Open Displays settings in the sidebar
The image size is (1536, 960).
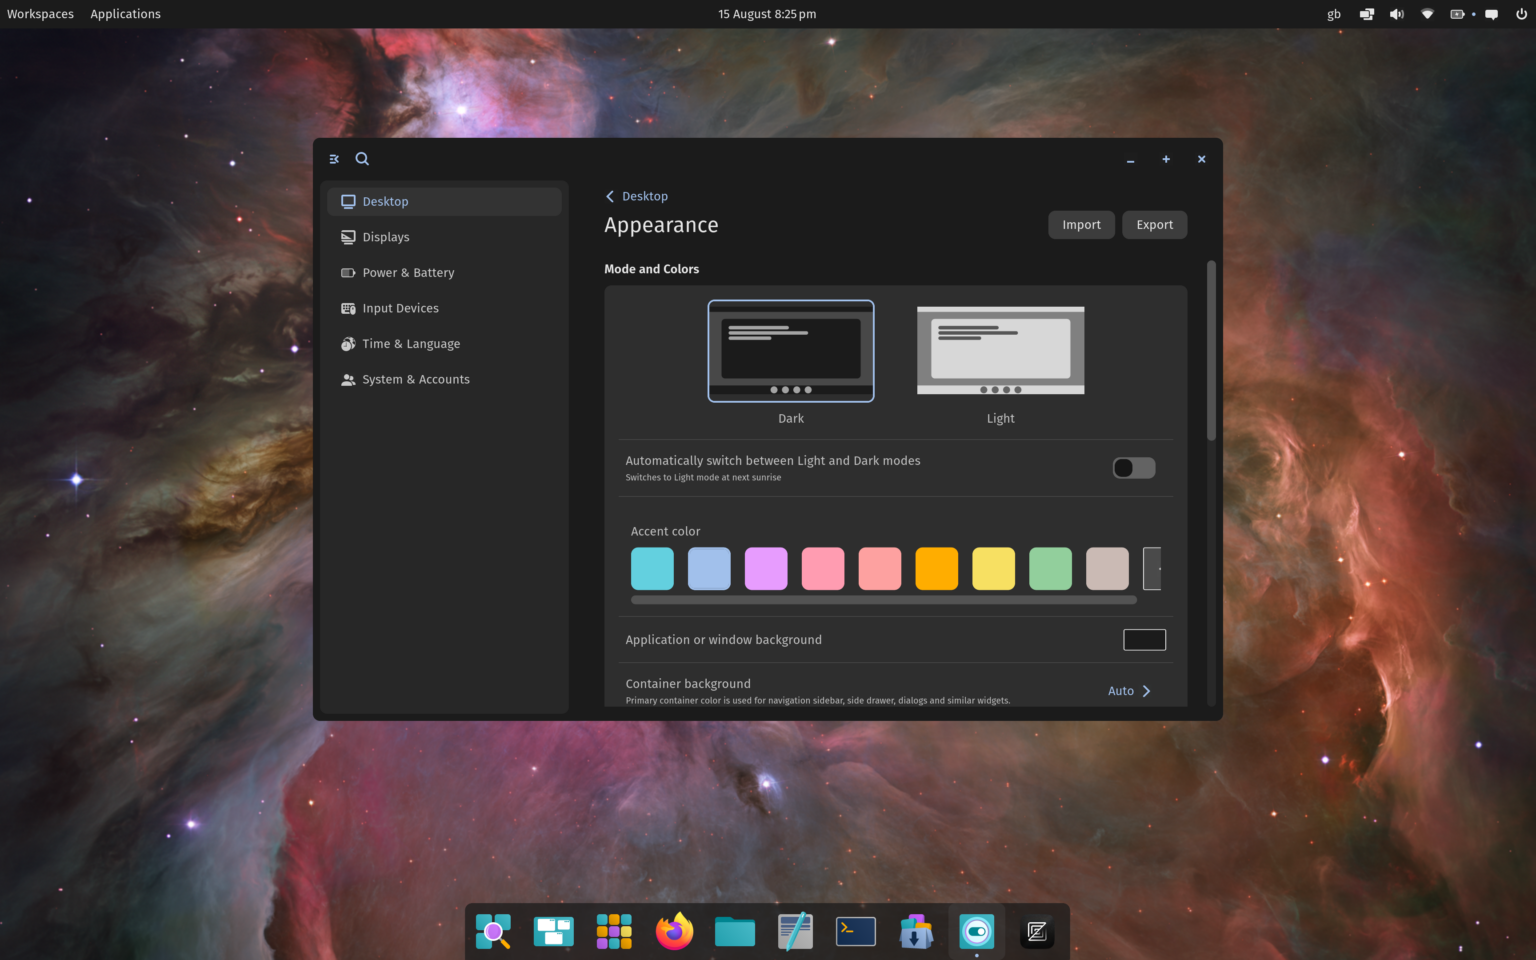(x=386, y=237)
